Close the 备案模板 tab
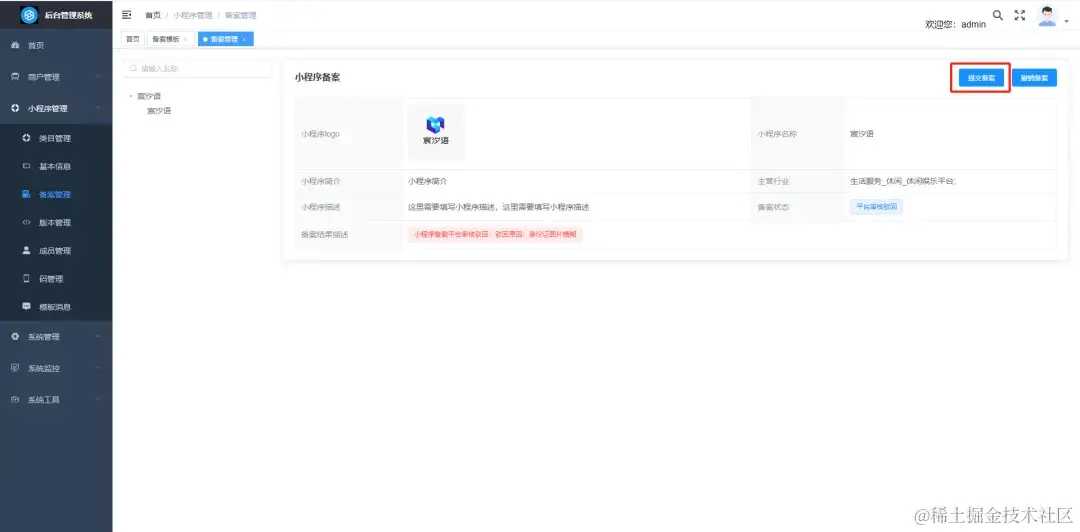The height and width of the screenshot is (532, 1080). 185,39
